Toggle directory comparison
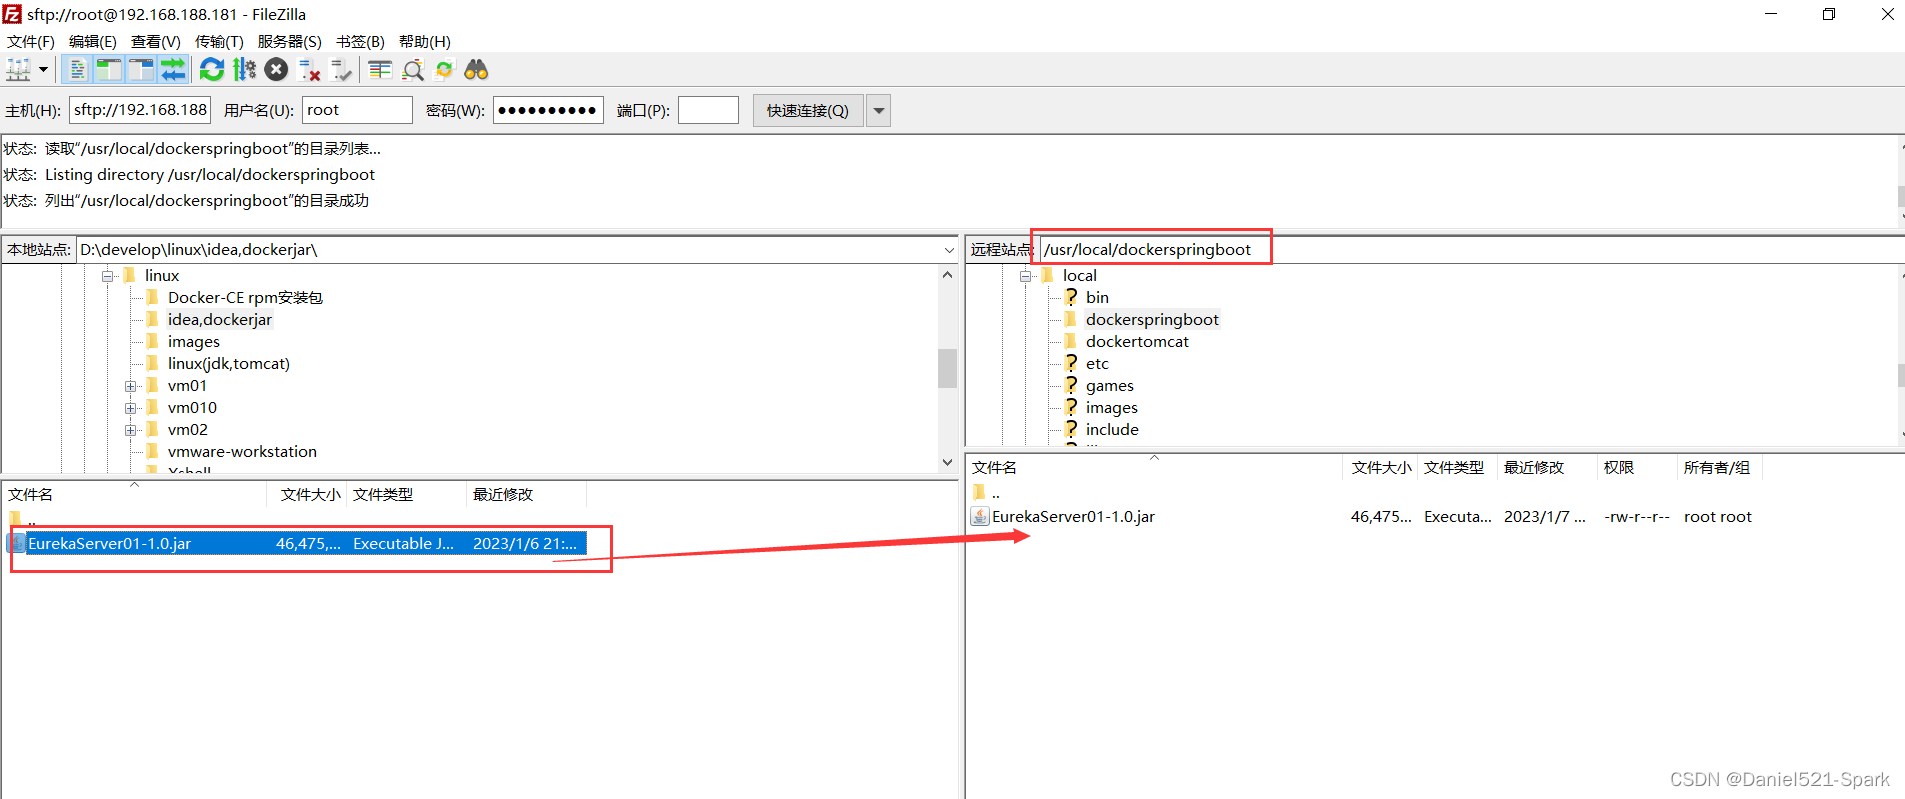Viewport: 1905px width, 799px height. tap(412, 70)
